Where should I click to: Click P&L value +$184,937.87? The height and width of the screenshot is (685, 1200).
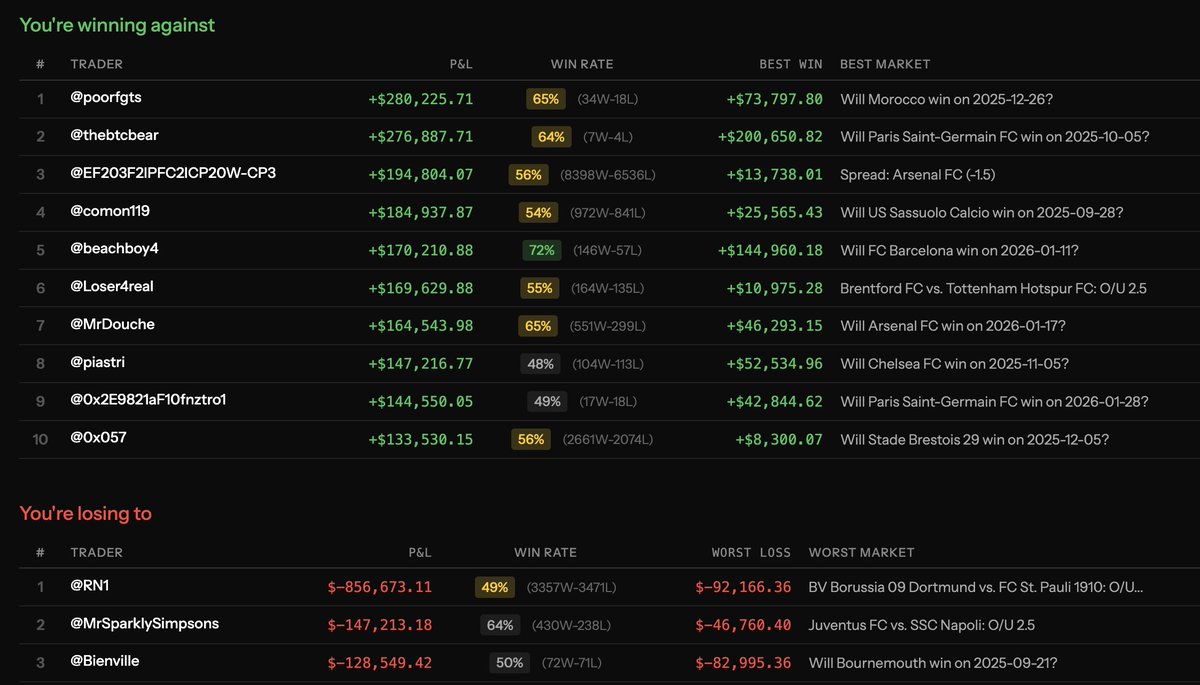tap(421, 213)
